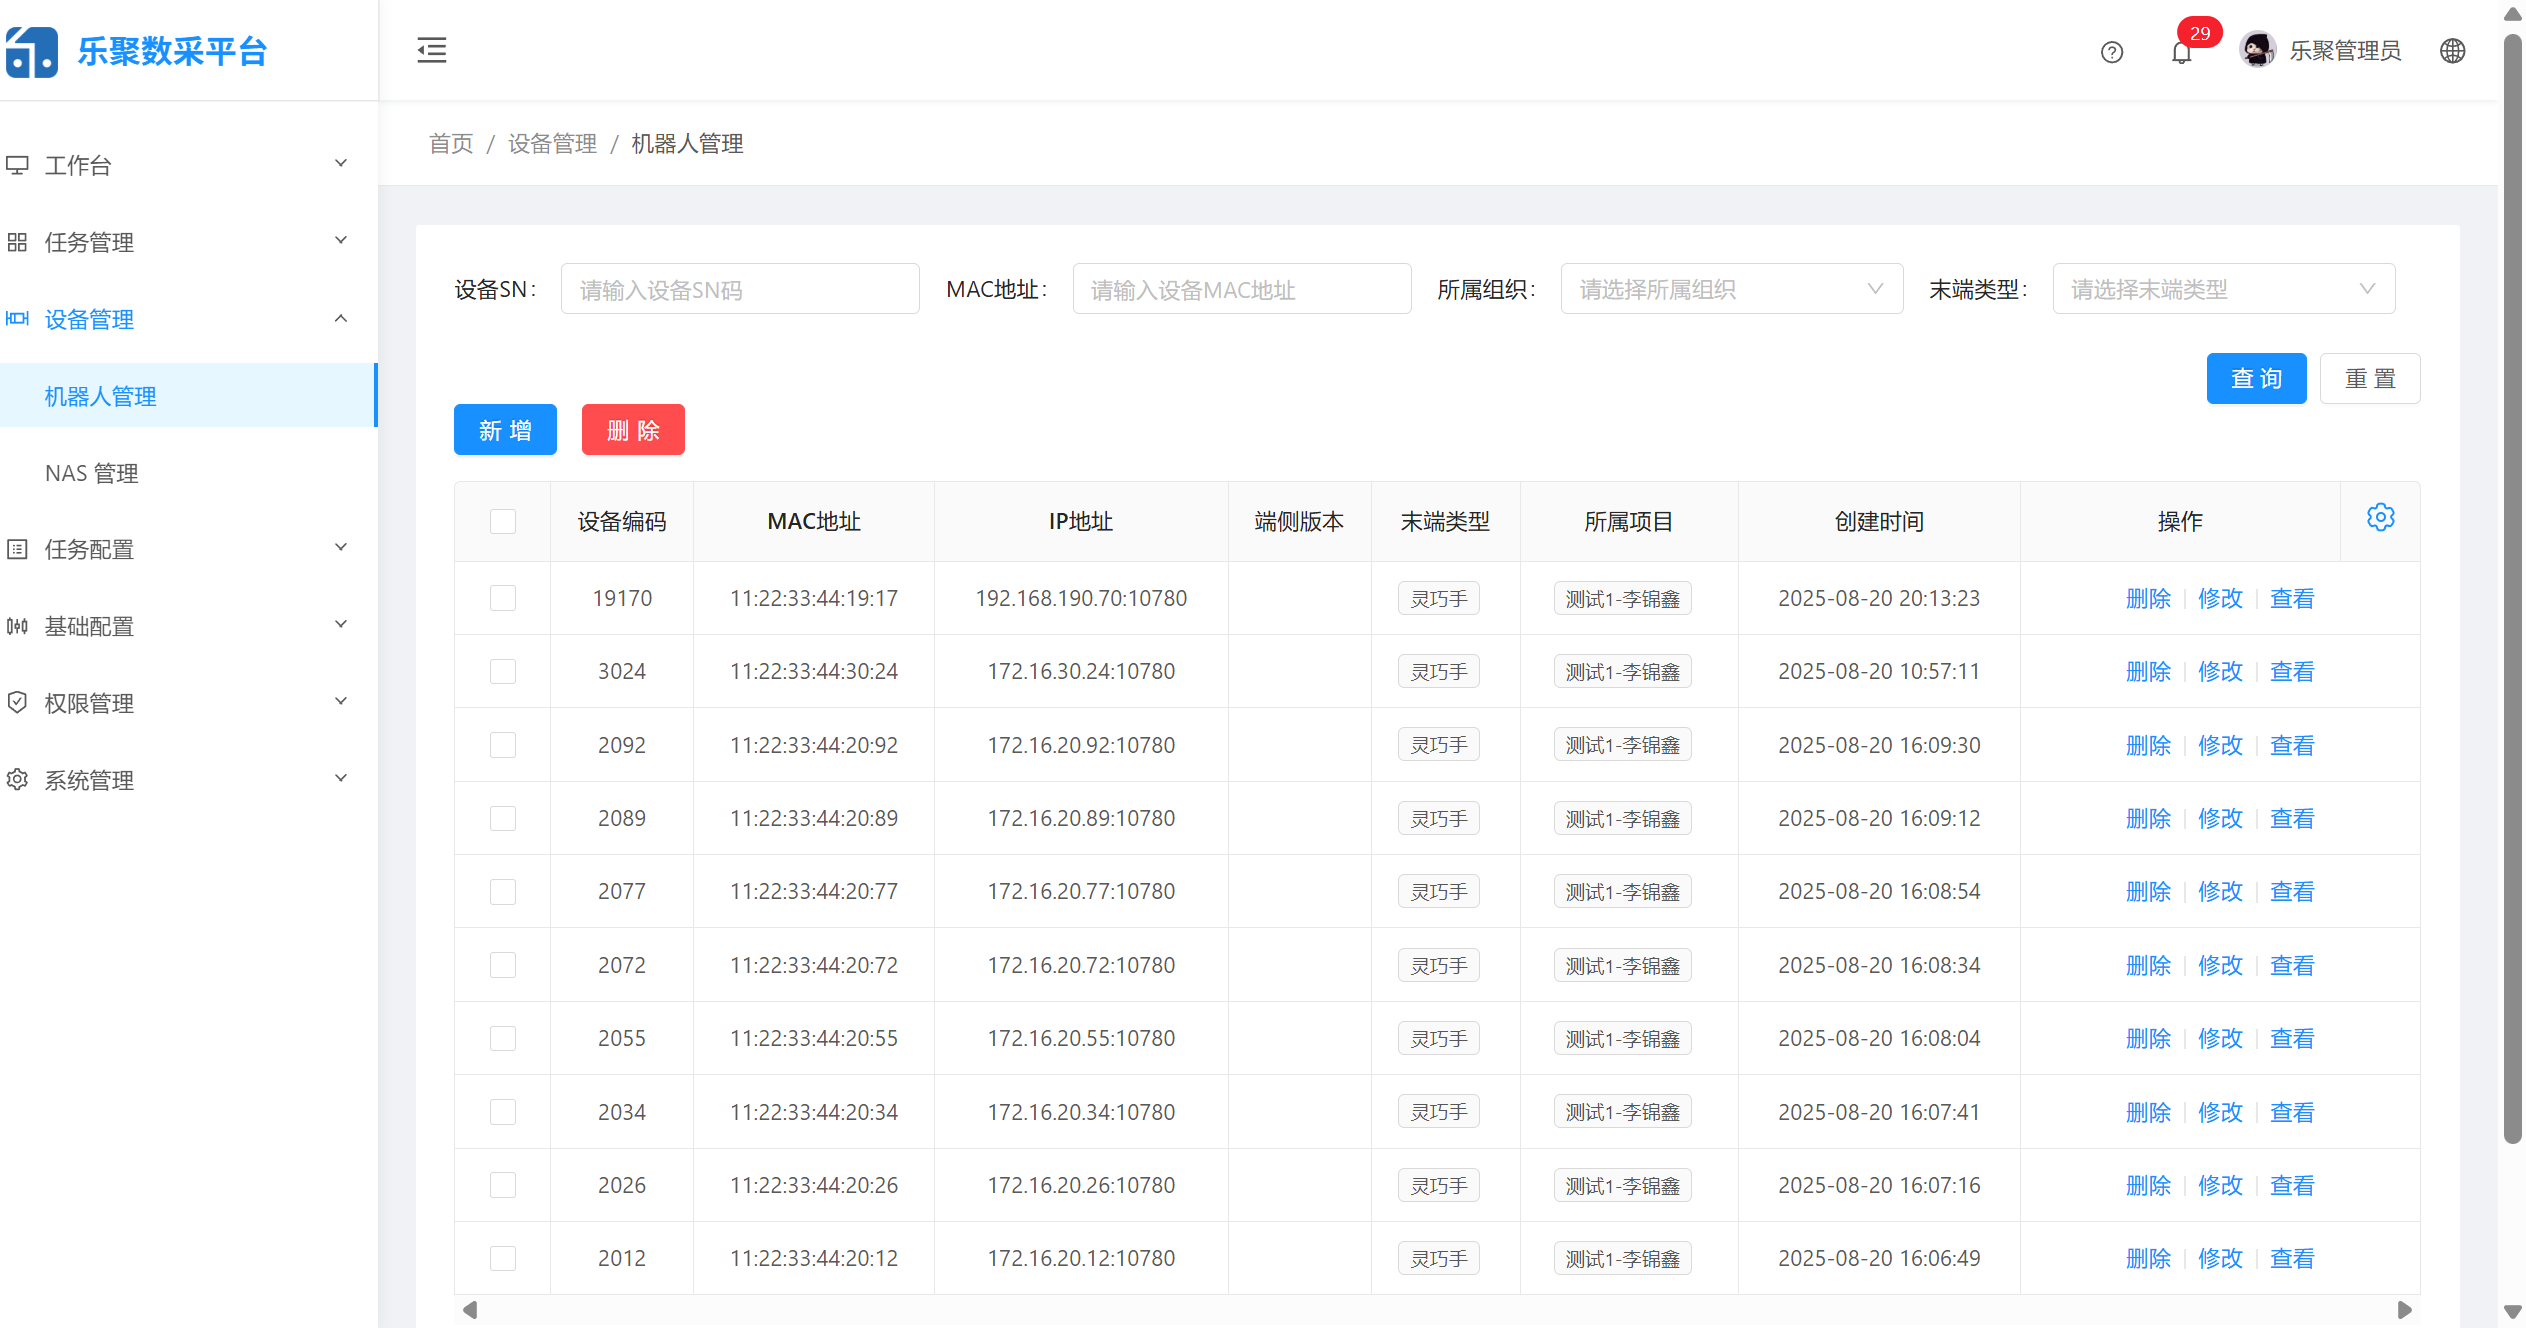The height and width of the screenshot is (1328, 2526).
Task: Check the row checkbox for device 19170
Action: tap(503, 598)
